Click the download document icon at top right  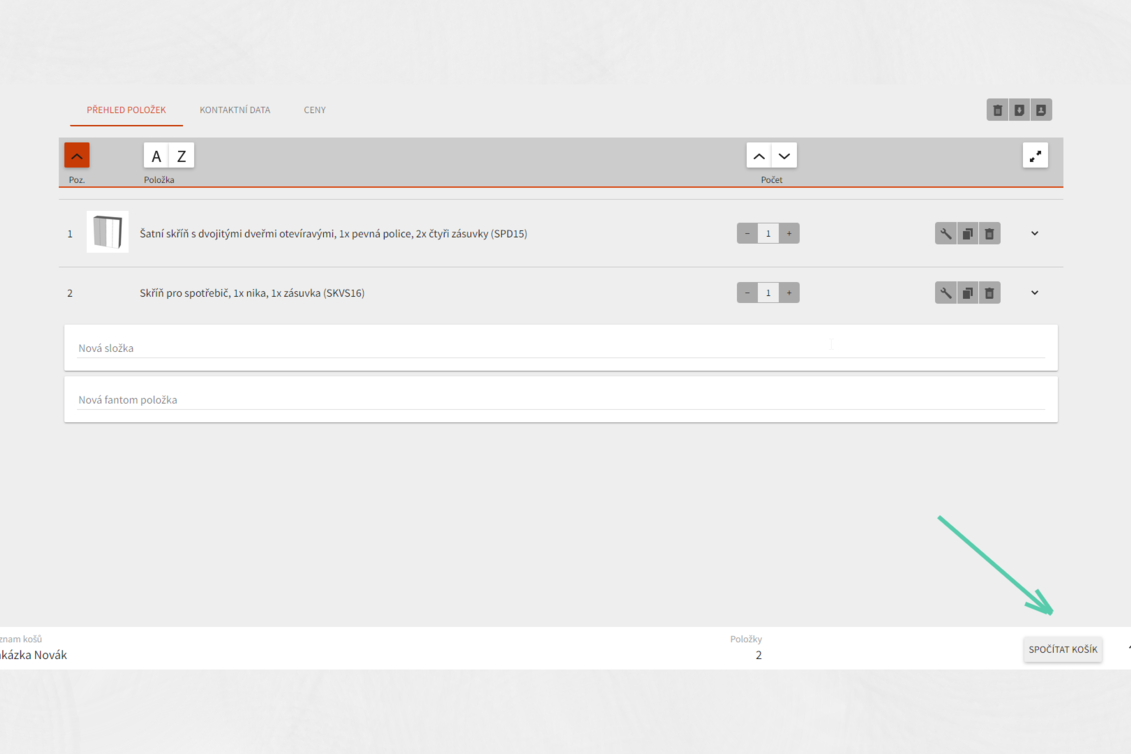click(1019, 110)
